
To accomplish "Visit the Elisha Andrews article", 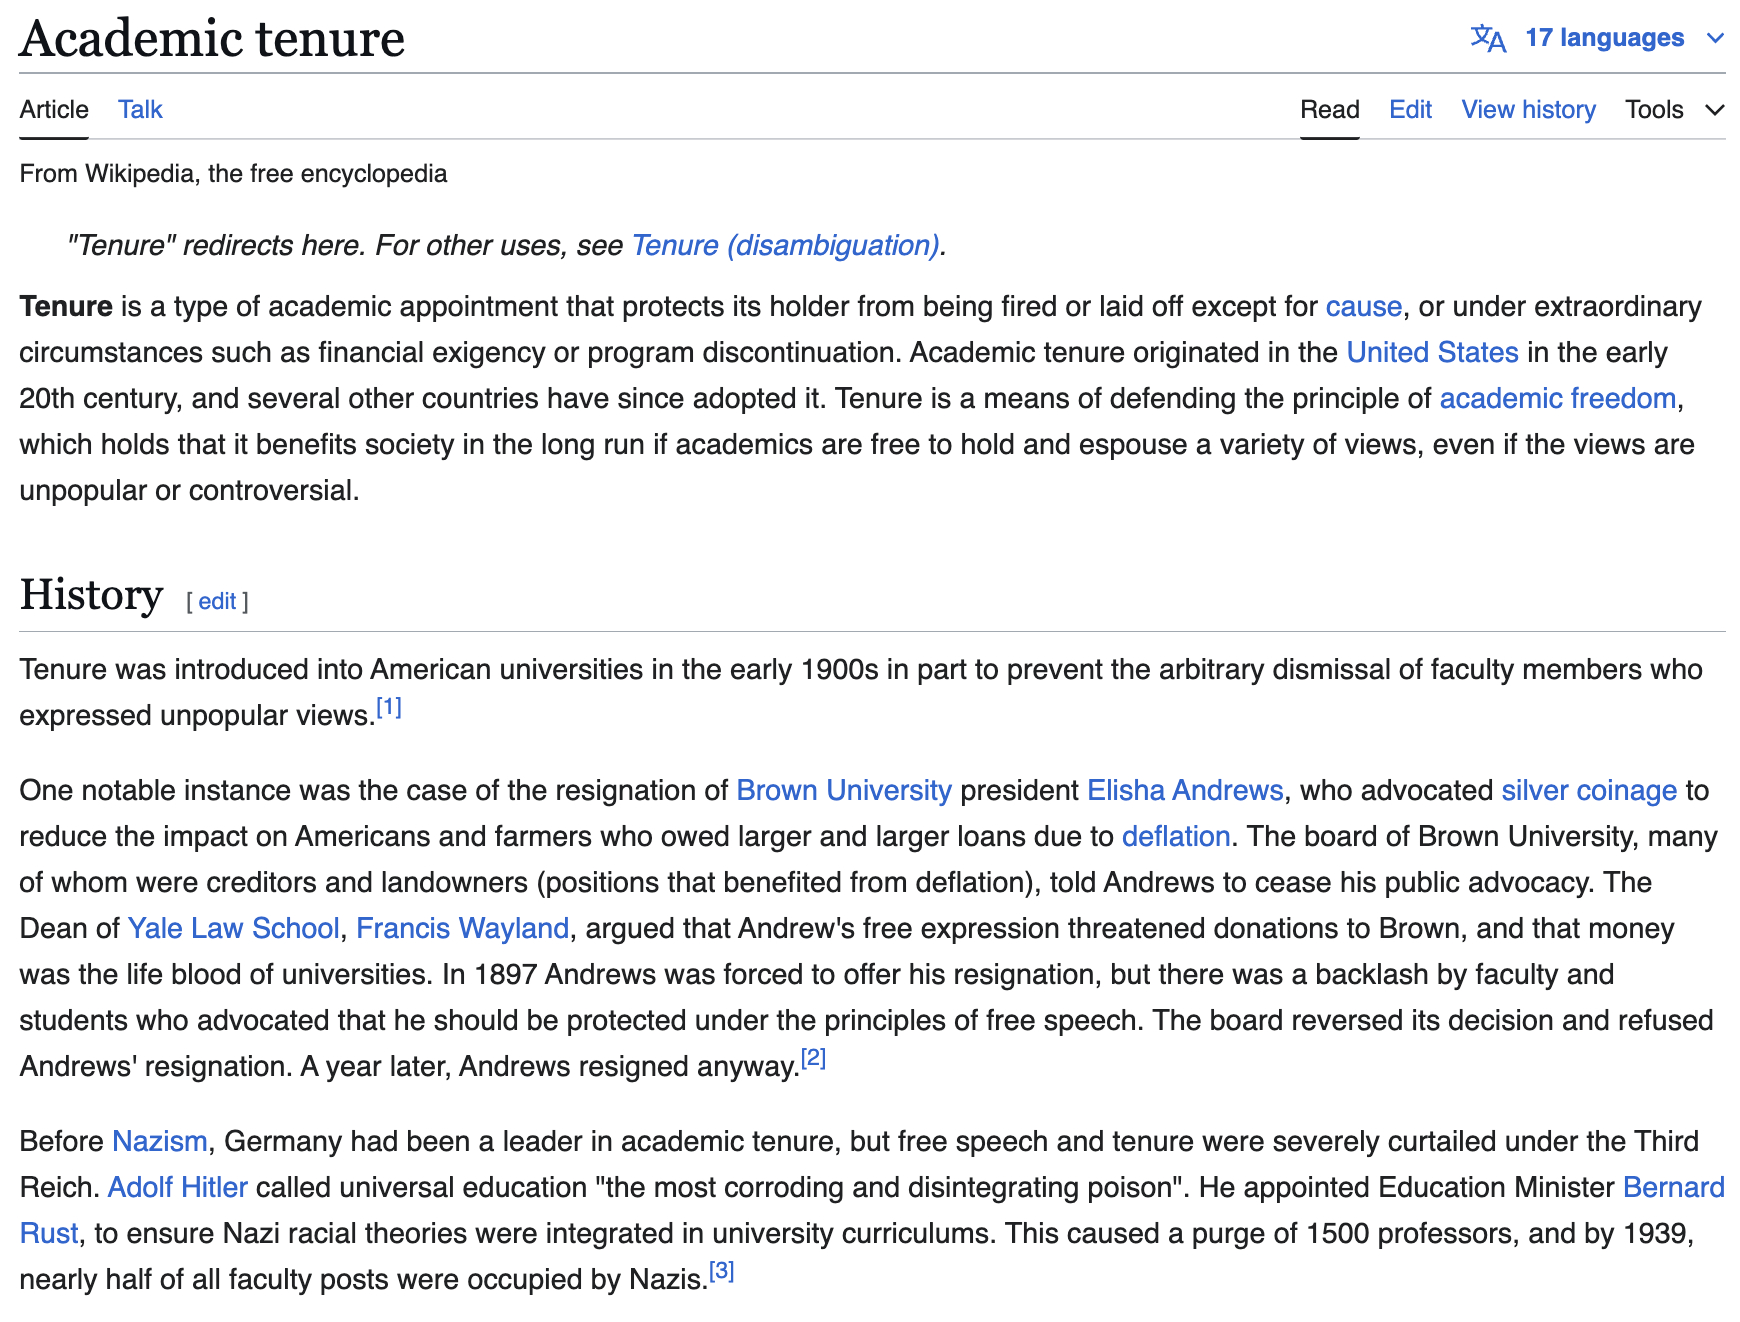I will tap(1184, 790).
